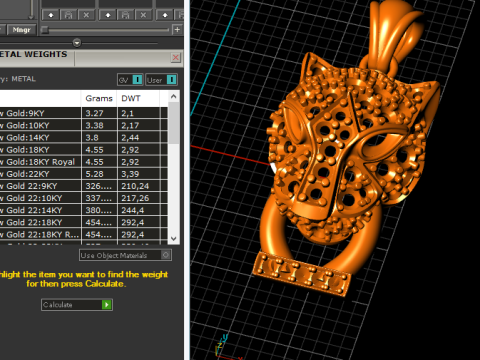Image resolution: width=480 pixels, height=360 pixels.
Task: Click the Grams column header
Action: click(99, 98)
